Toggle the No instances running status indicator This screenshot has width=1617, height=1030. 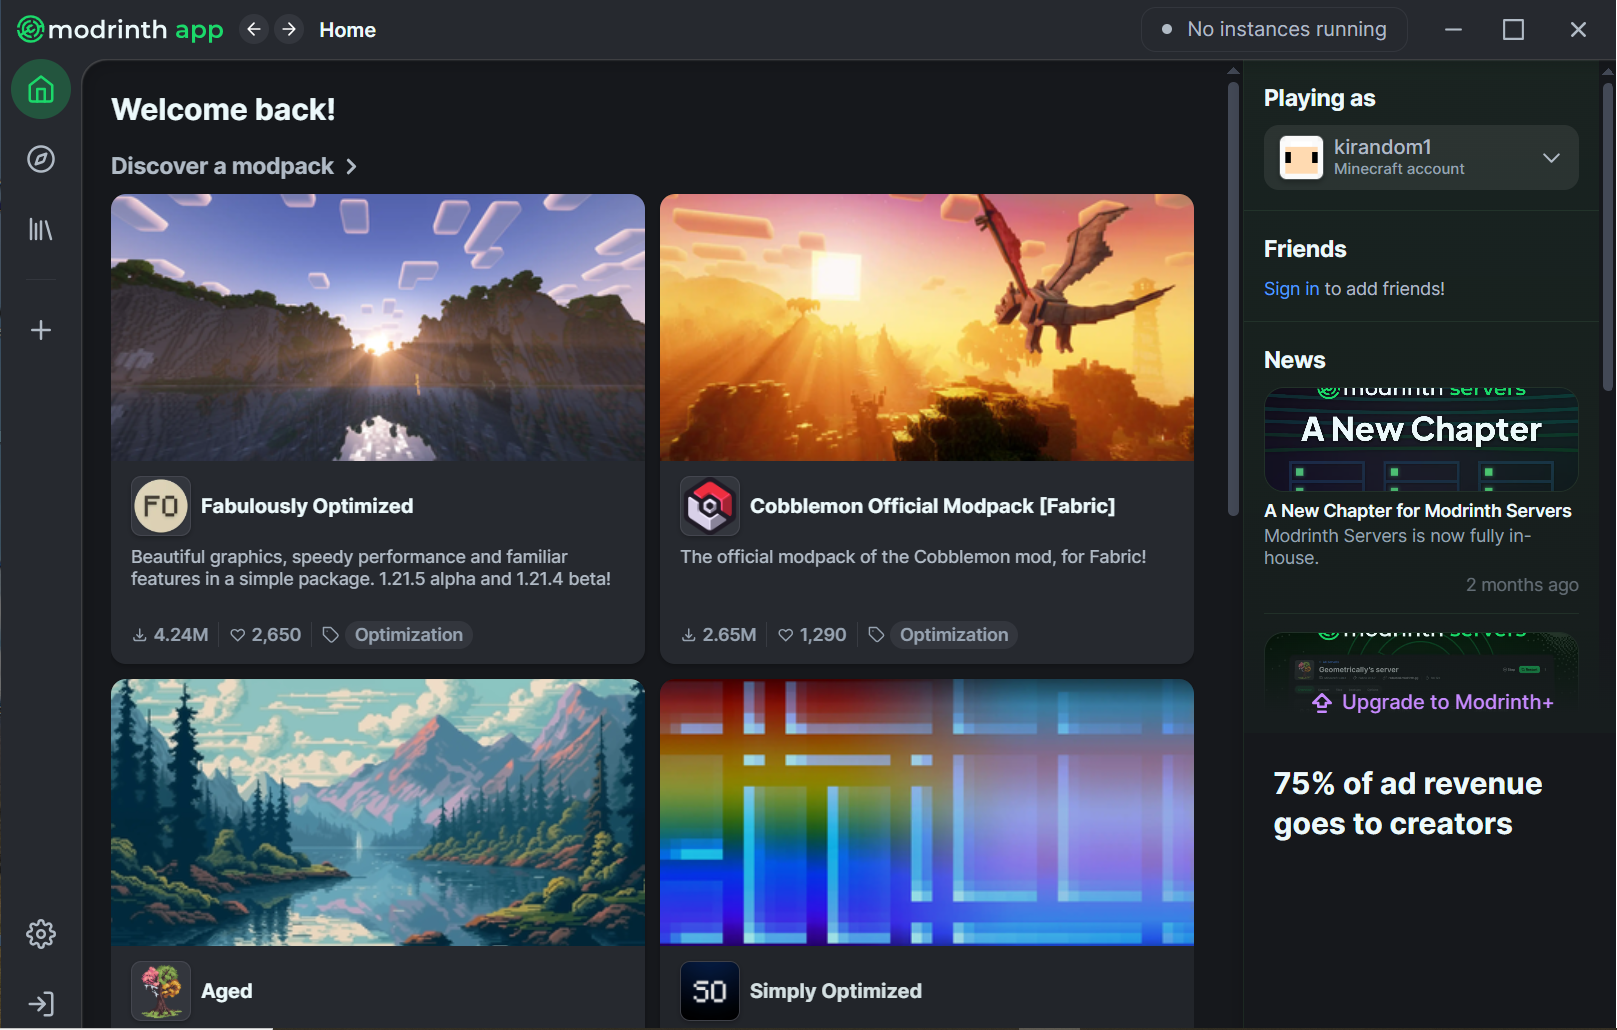(x=1274, y=29)
